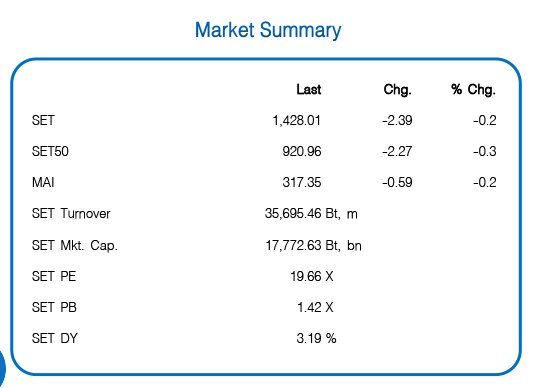Select SET50 last value 920.96
This screenshot has height=388, width=540.
tap(302, 151)
